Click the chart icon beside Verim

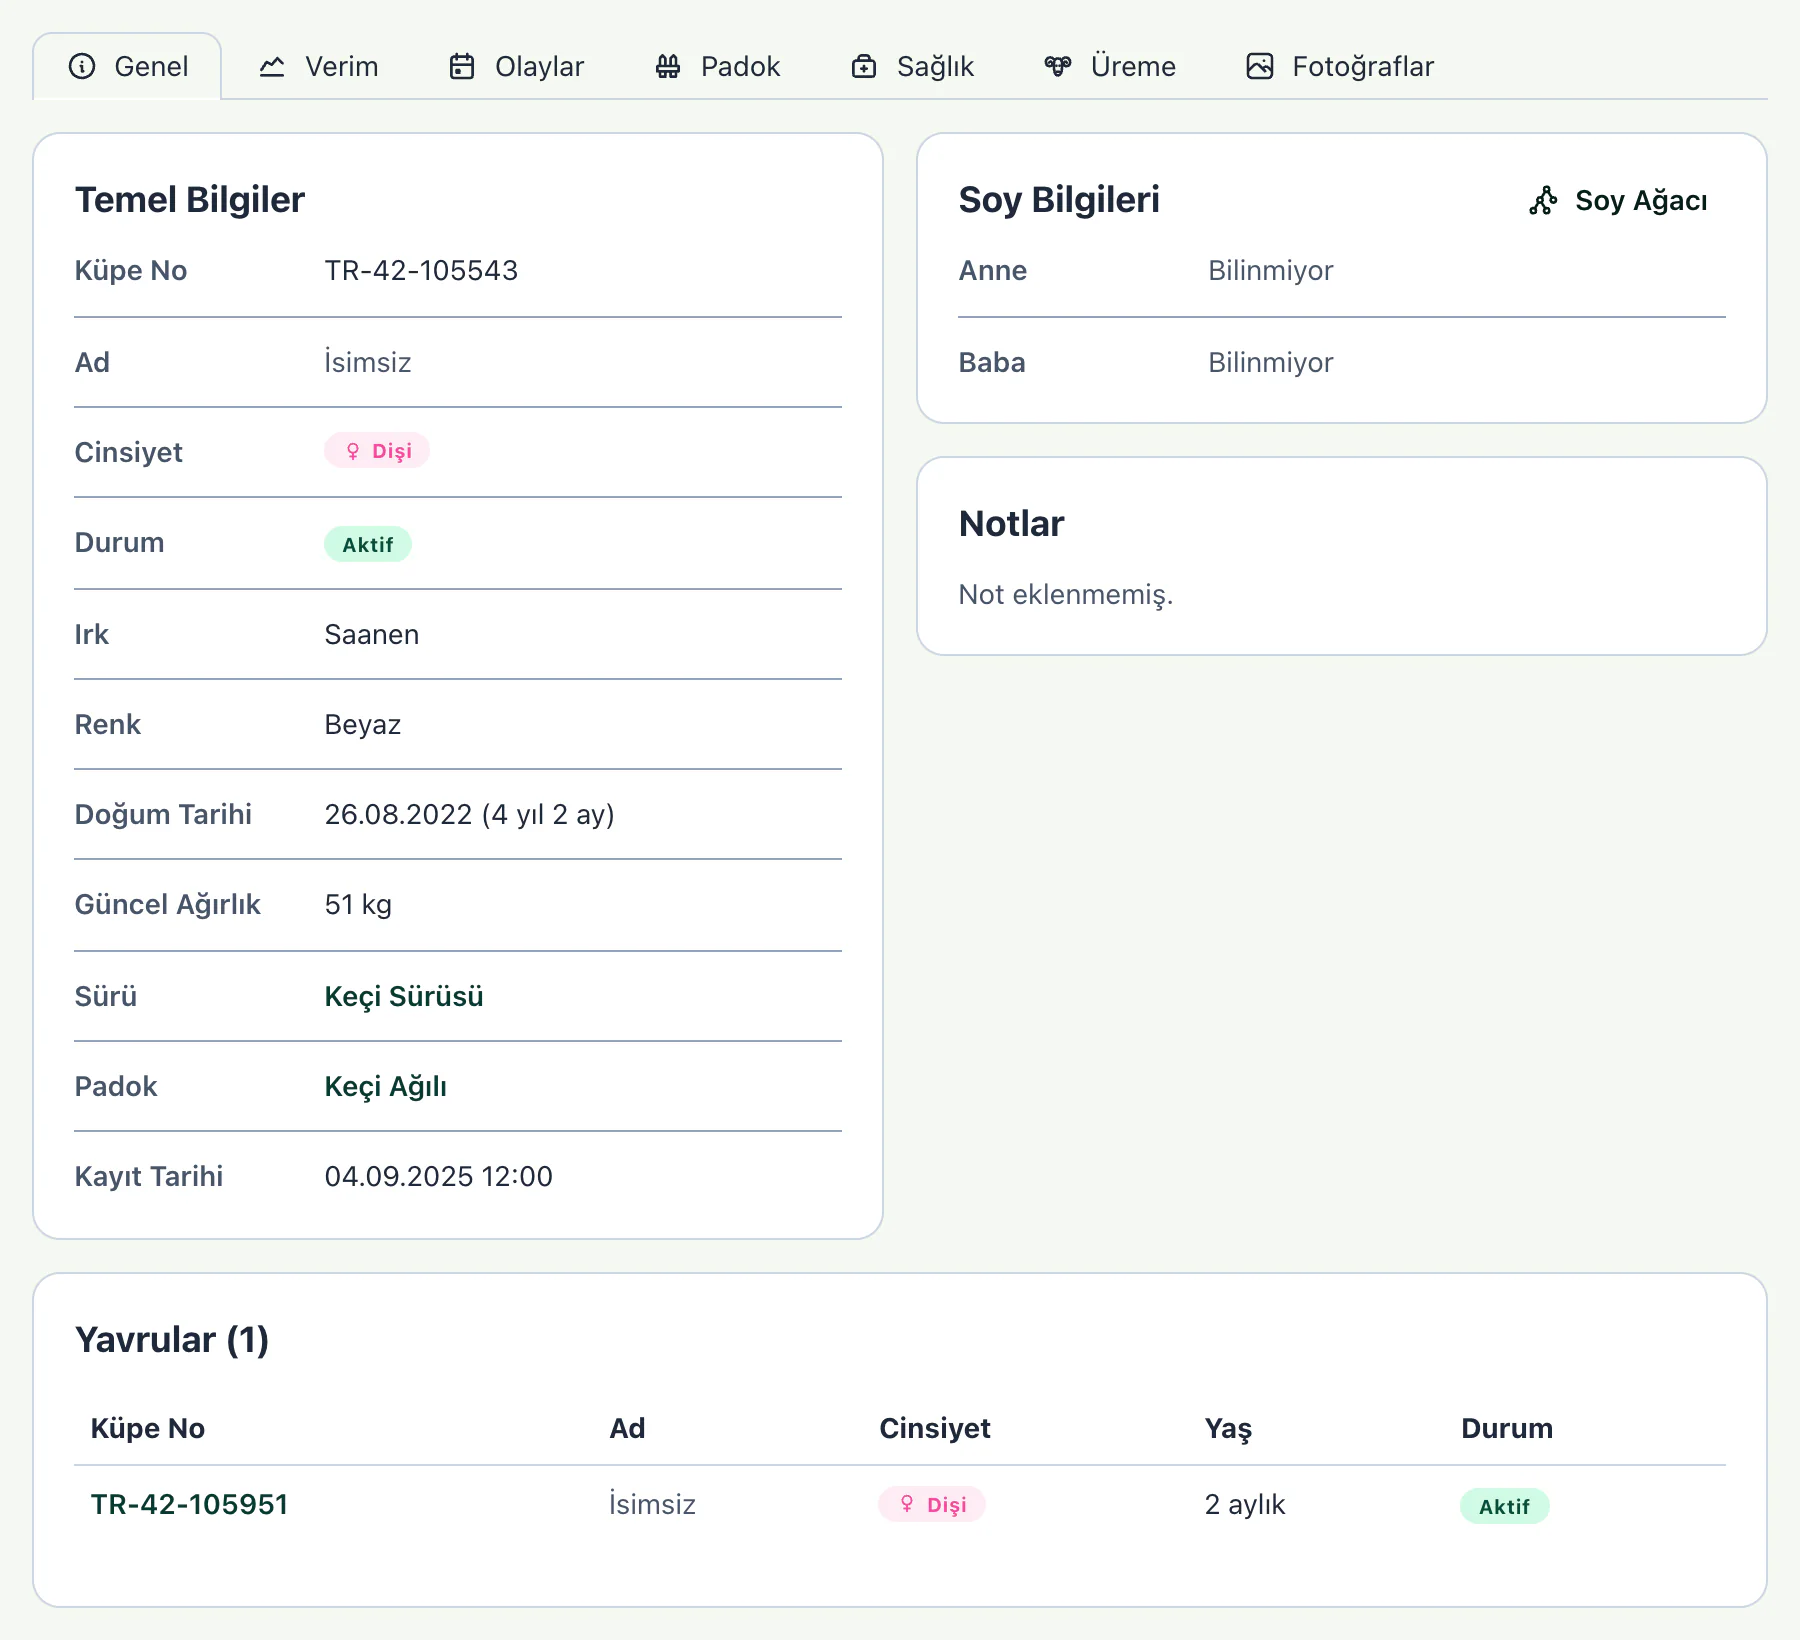click(x=272, y=66)
